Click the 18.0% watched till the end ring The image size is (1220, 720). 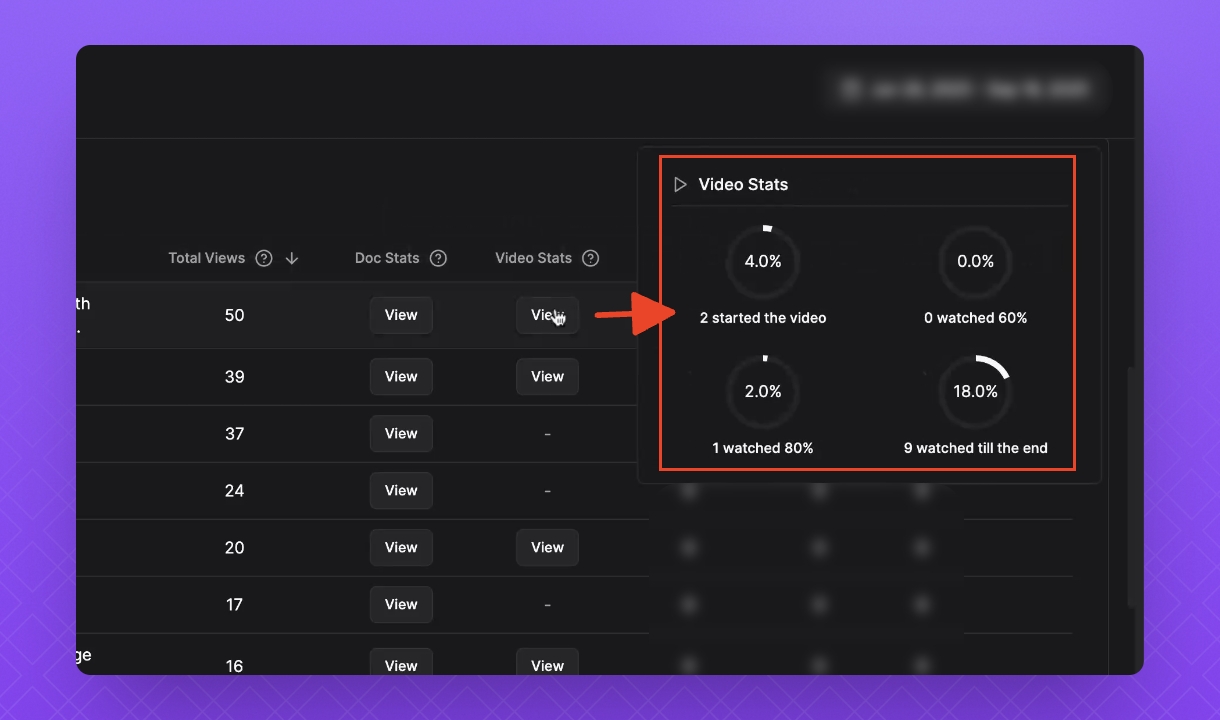[976, 391]
